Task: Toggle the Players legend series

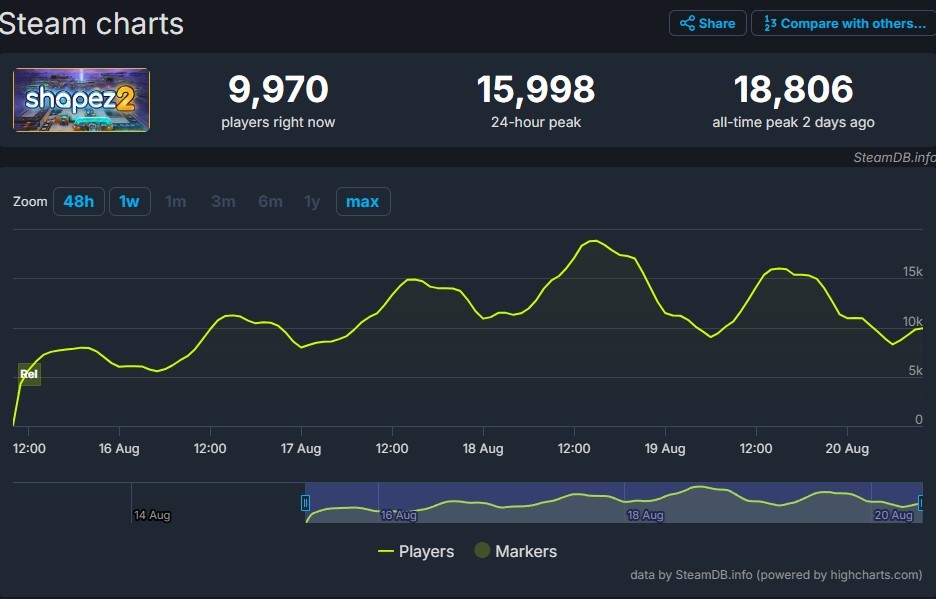Action: pyautogui.click(x=416, y=551)
